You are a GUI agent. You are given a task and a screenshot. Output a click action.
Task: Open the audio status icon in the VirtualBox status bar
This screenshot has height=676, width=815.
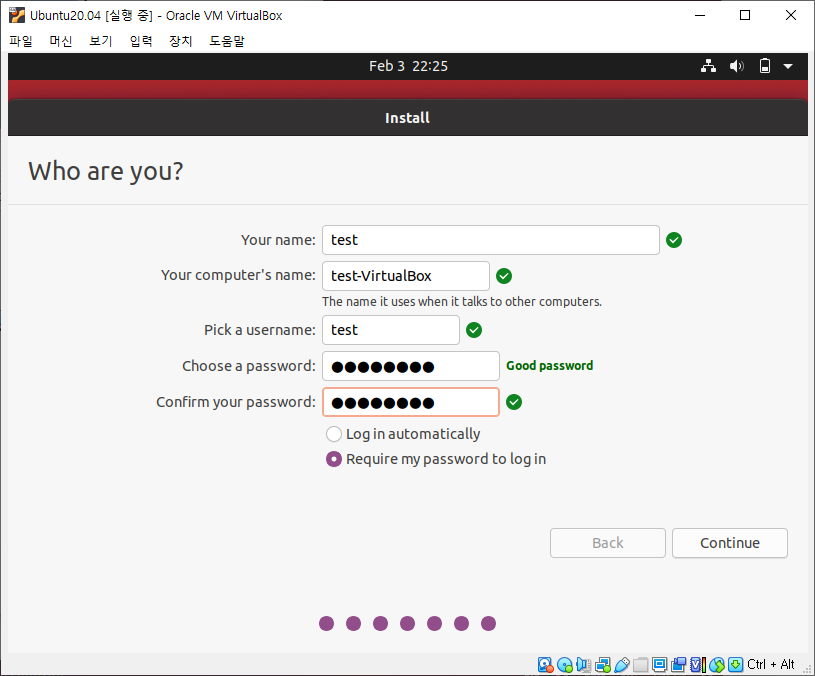[584, 665]
